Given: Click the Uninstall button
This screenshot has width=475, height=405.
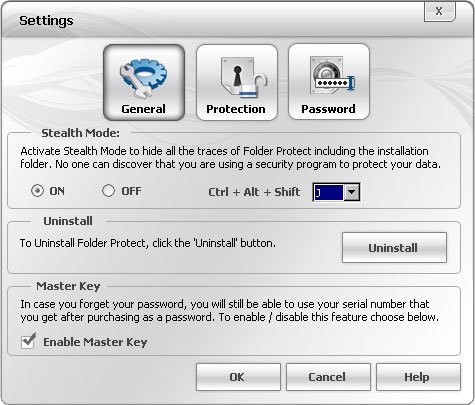Looking at the screenshot, I should pos(394,248).
